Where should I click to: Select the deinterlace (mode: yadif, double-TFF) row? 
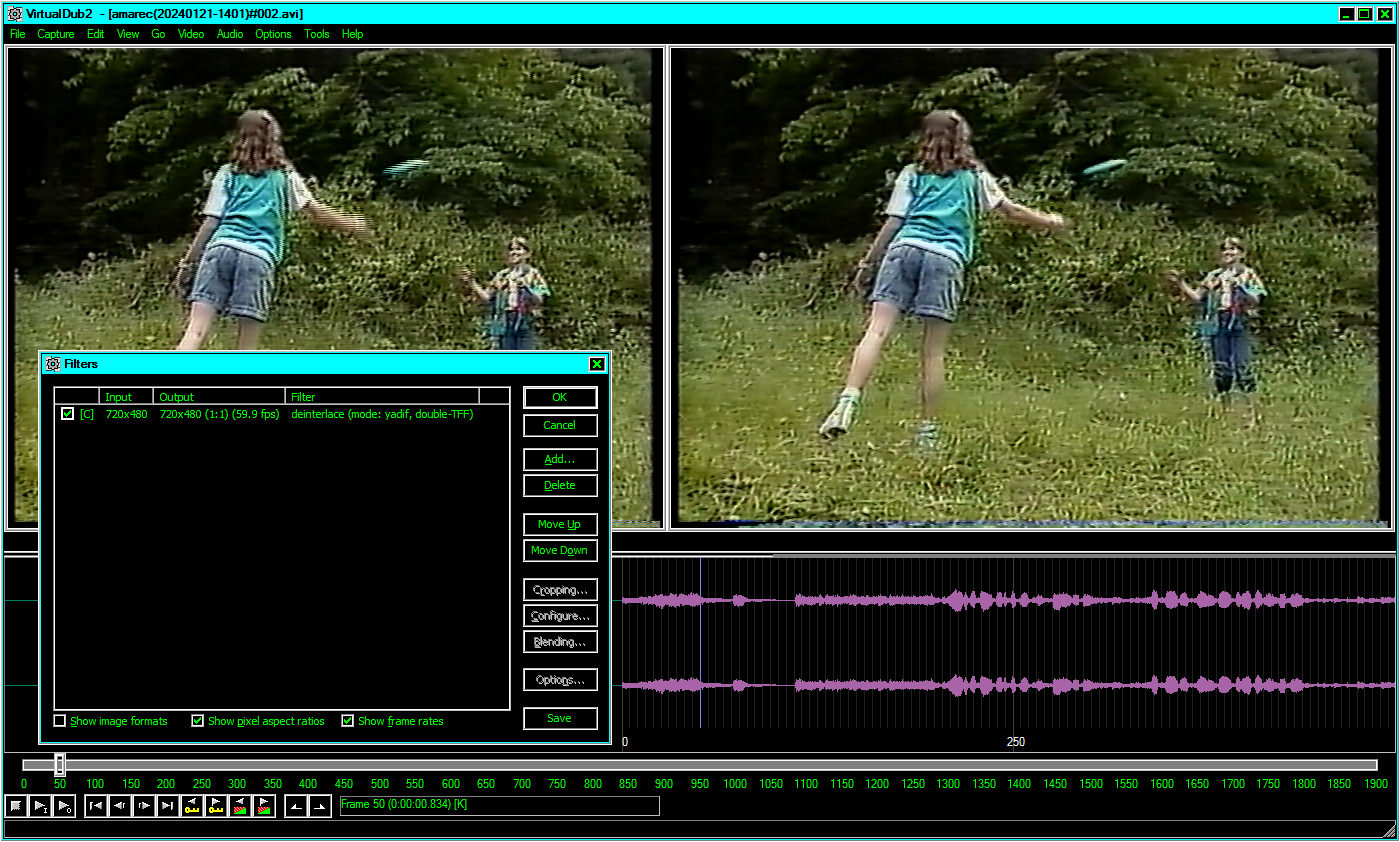[281, 414]
